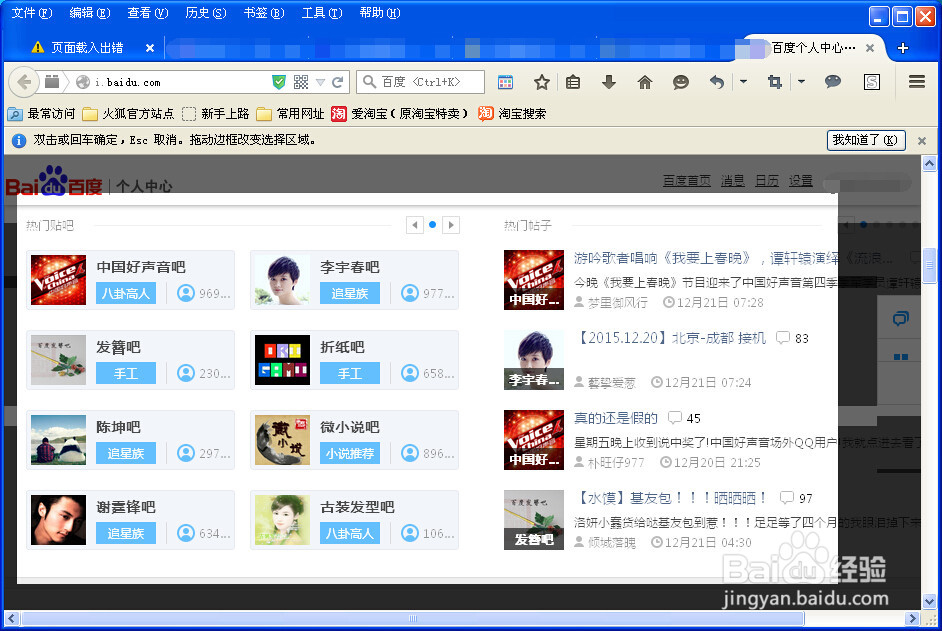
Task: Click the globe site identity icon
Action: (x=83, y=82)
